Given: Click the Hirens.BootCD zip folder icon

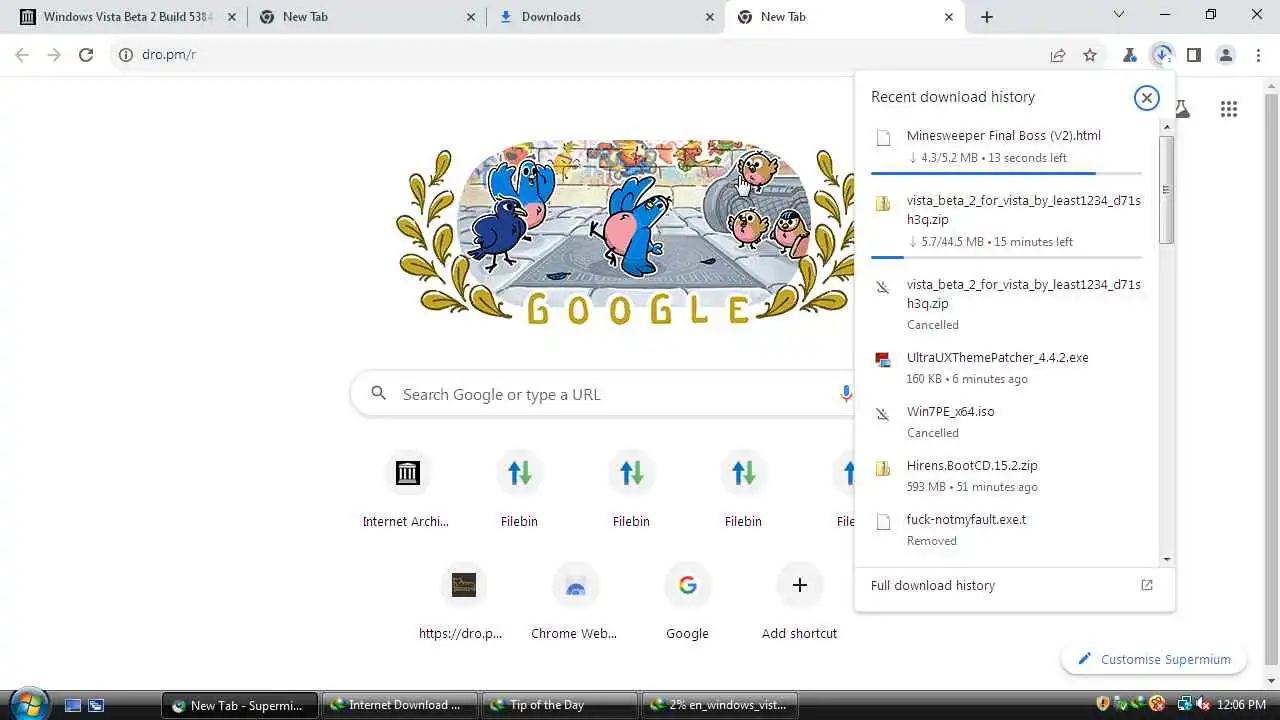Looking at the screenshot, I should tap(882, 468).
